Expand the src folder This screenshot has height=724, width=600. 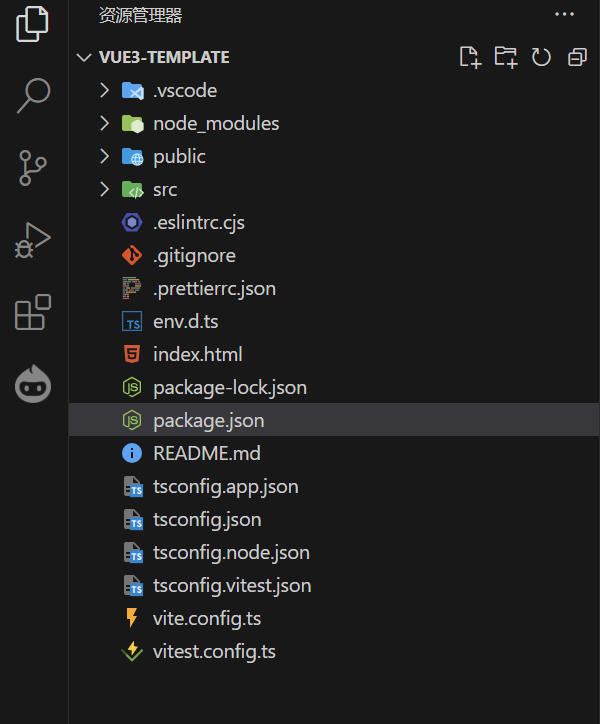pyautogui.click(x=164, y=190)
